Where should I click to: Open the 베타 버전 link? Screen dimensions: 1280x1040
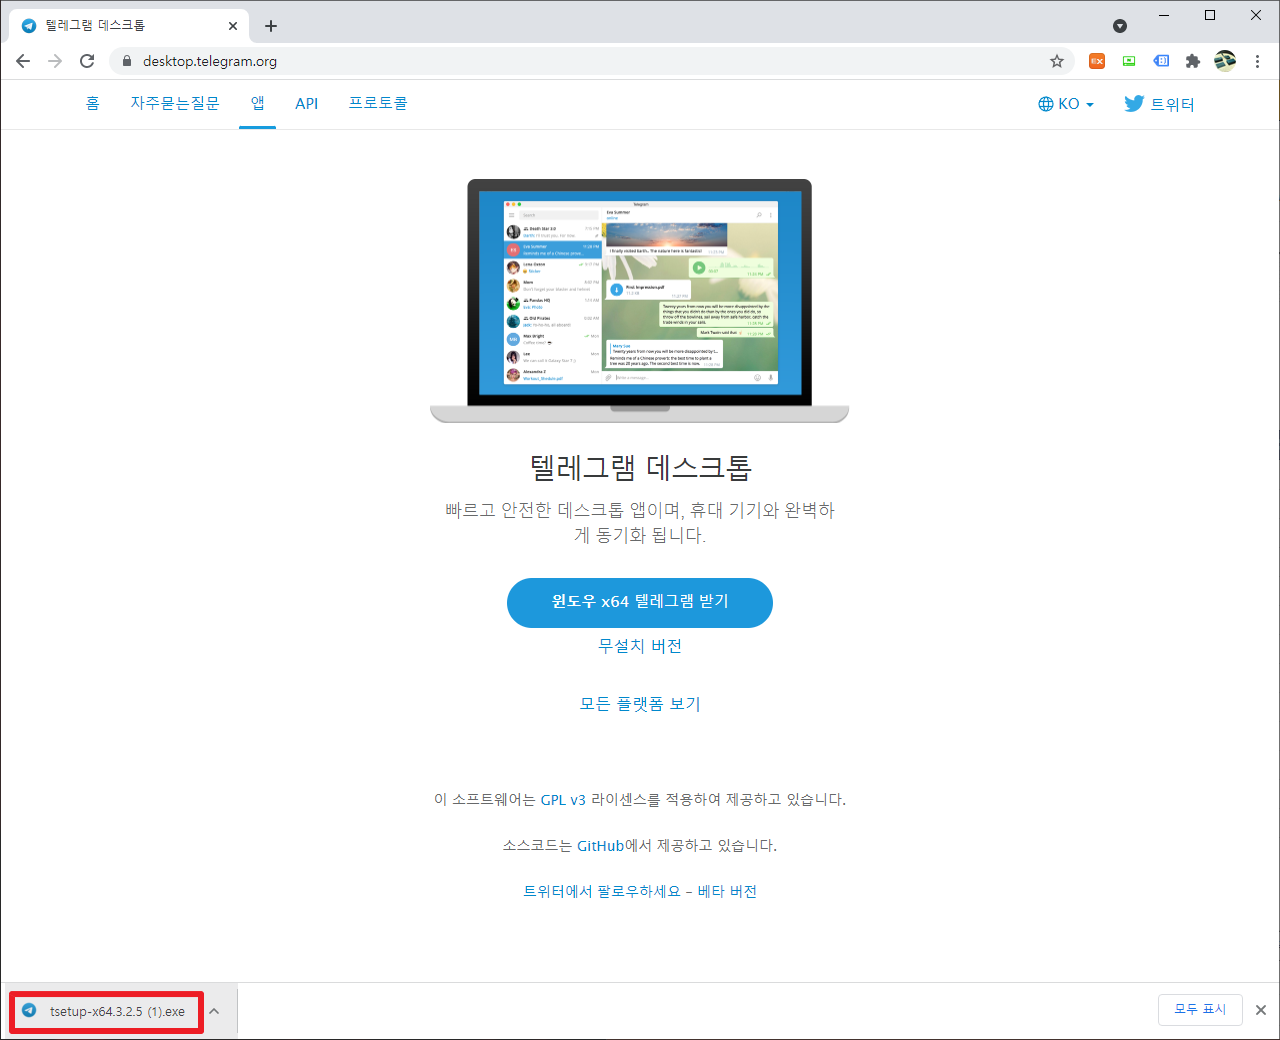coord(727,892)
